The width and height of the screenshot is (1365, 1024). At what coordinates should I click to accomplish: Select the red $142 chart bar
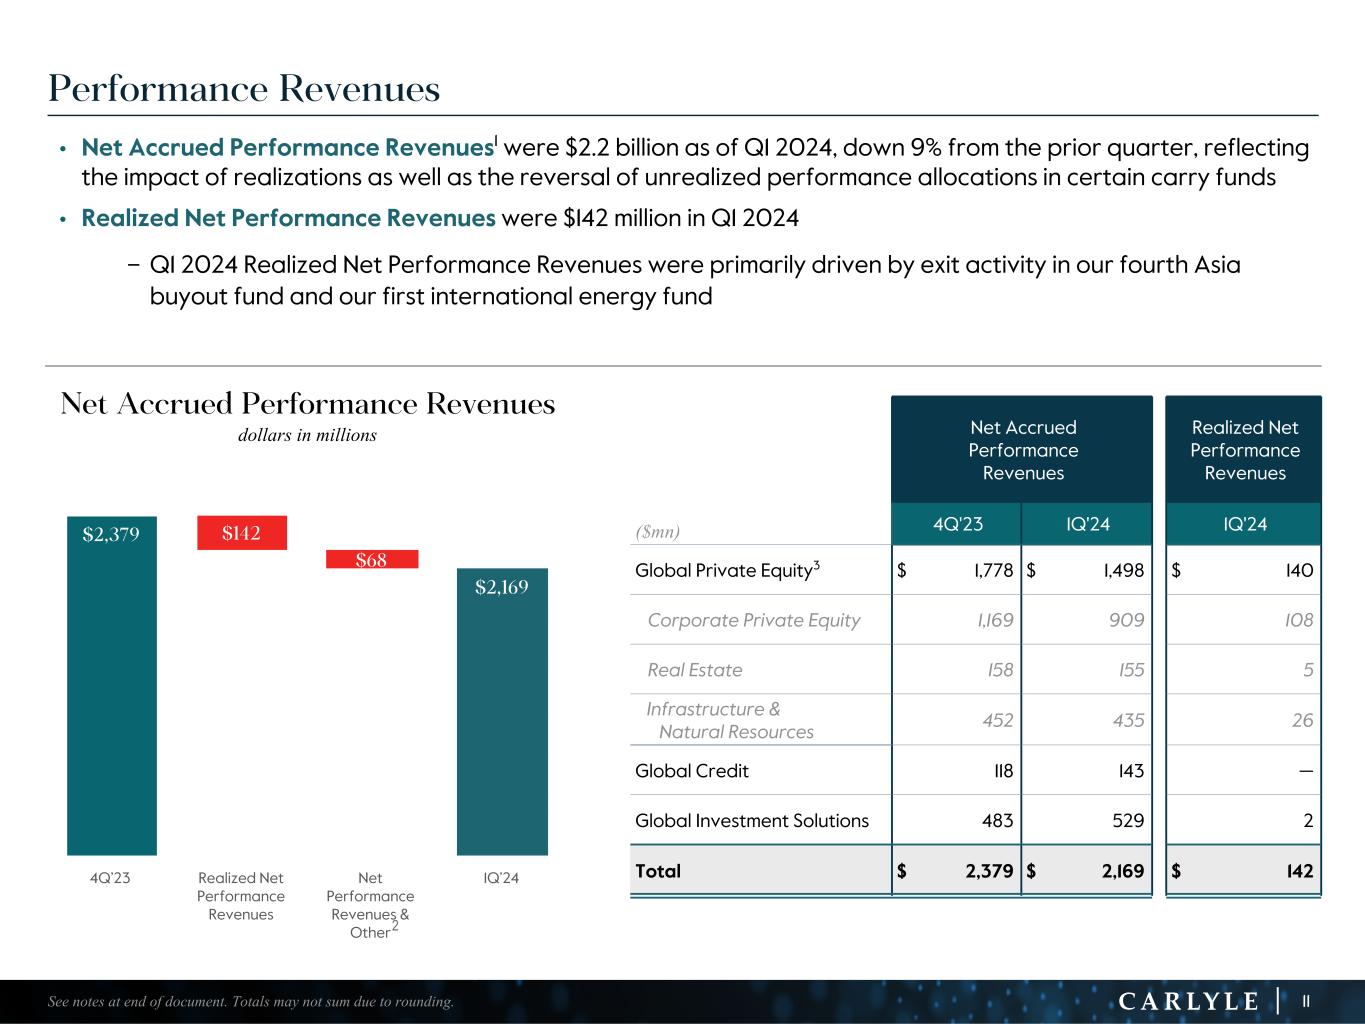241,533
